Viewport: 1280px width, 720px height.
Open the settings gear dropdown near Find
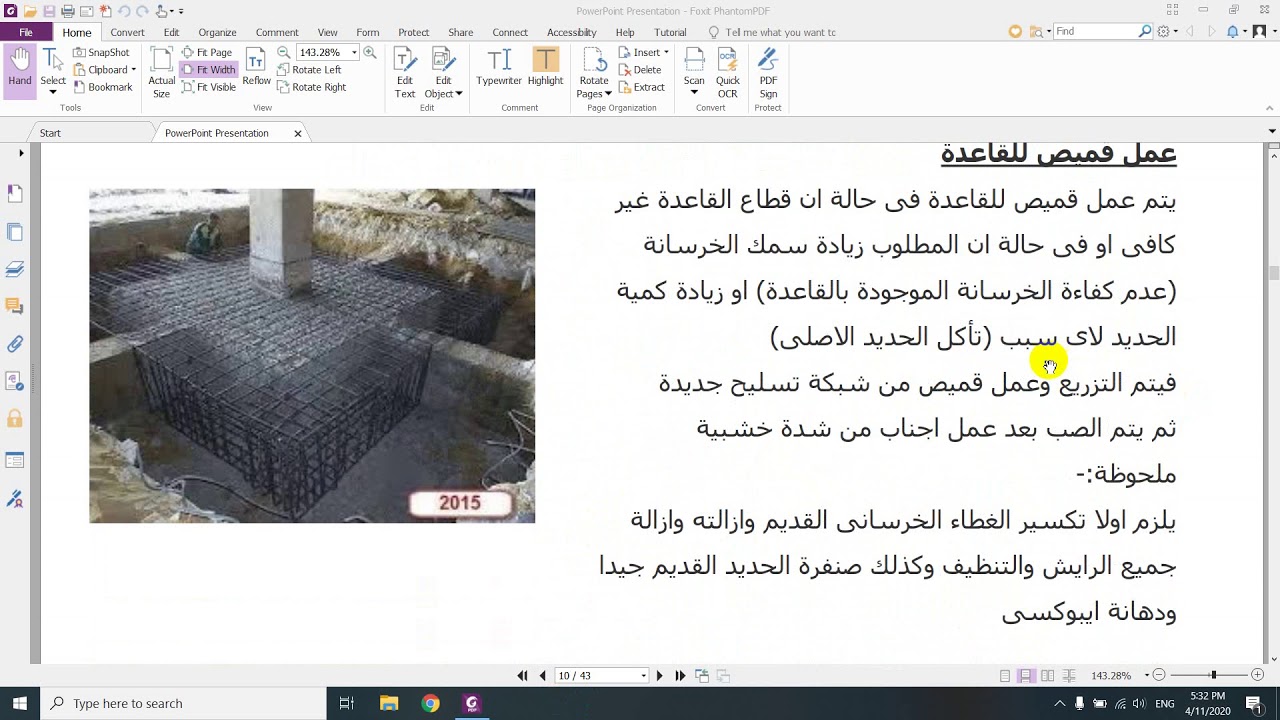pyautogui.click(x=1167, y=31)
